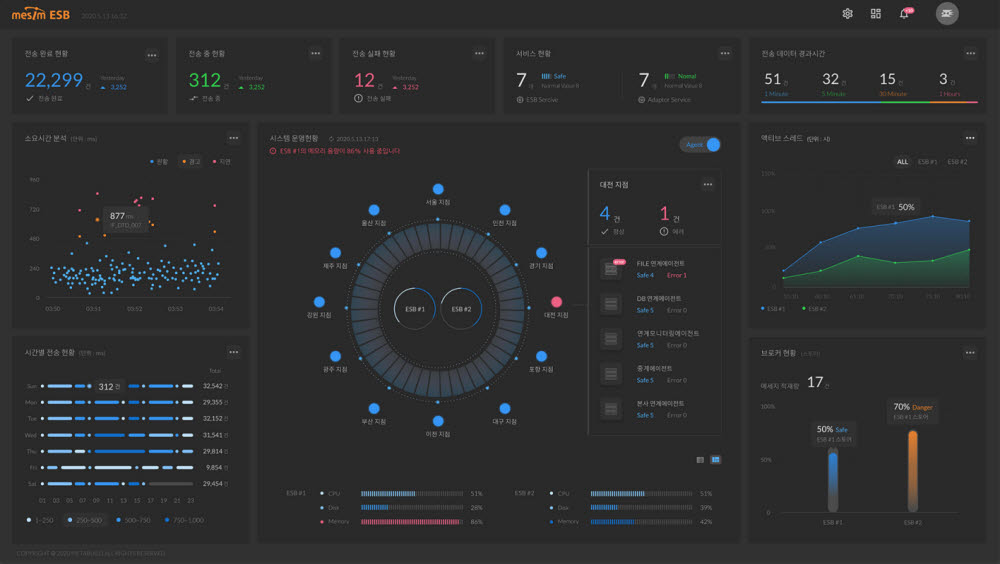
Task: Open more options on 액티브 스레드 panel
Action: tap(970, 138)
